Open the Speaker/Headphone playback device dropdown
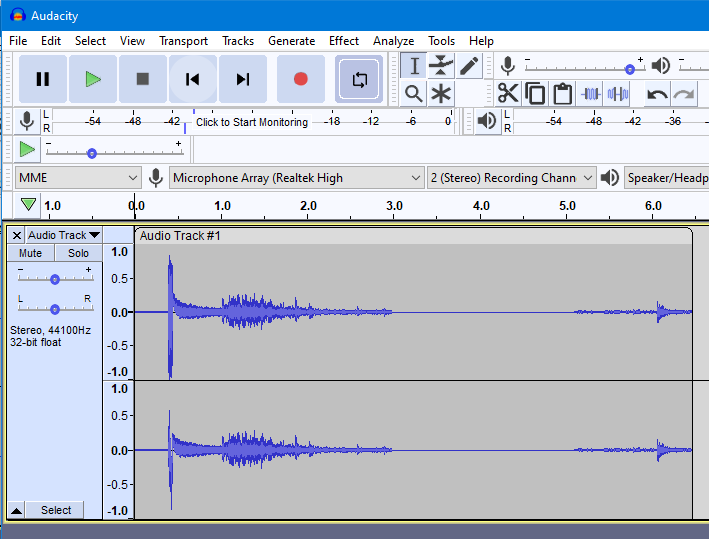Screen dimensions: 709x539 (667, 178)
